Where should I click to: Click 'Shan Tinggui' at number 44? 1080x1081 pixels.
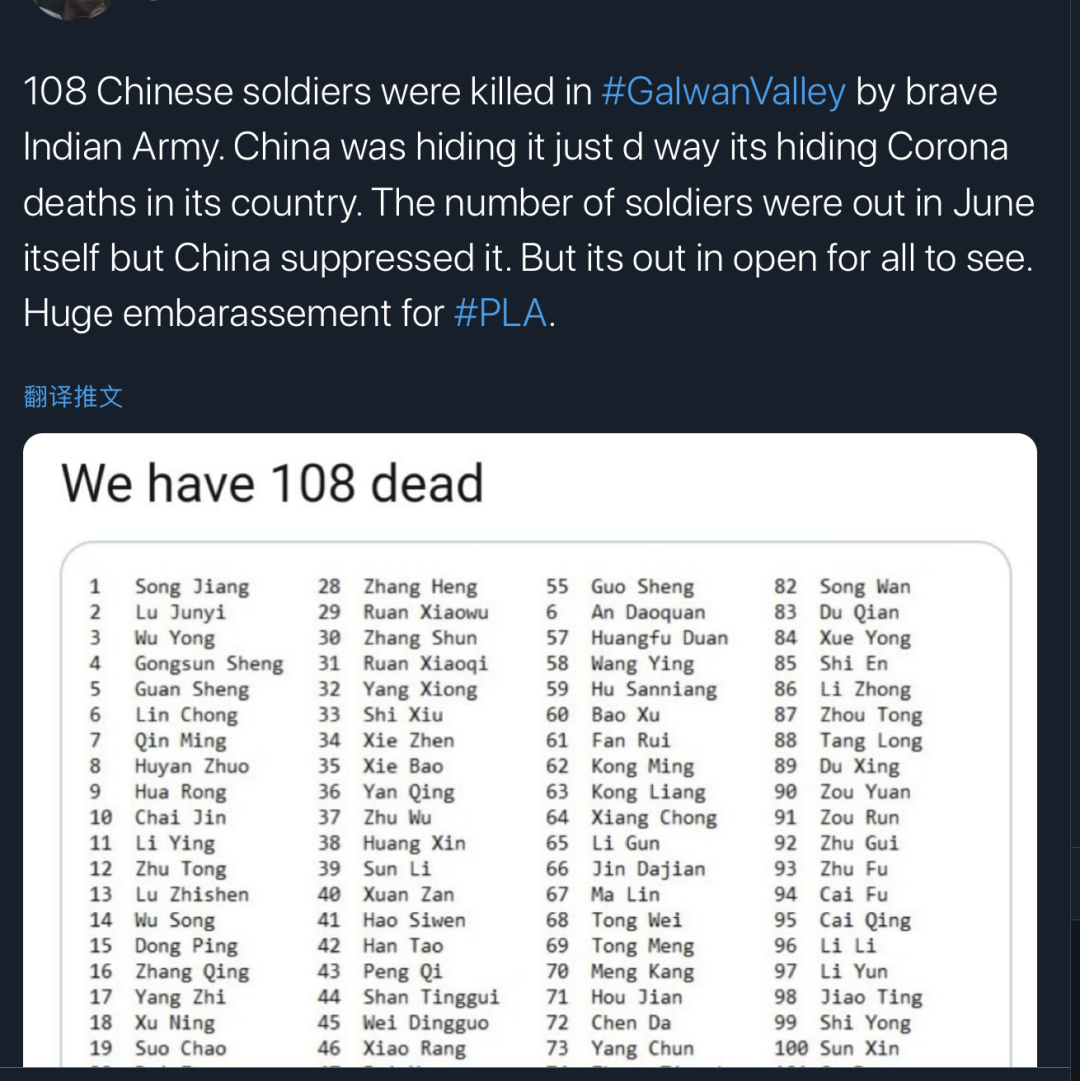click(431, 997)
